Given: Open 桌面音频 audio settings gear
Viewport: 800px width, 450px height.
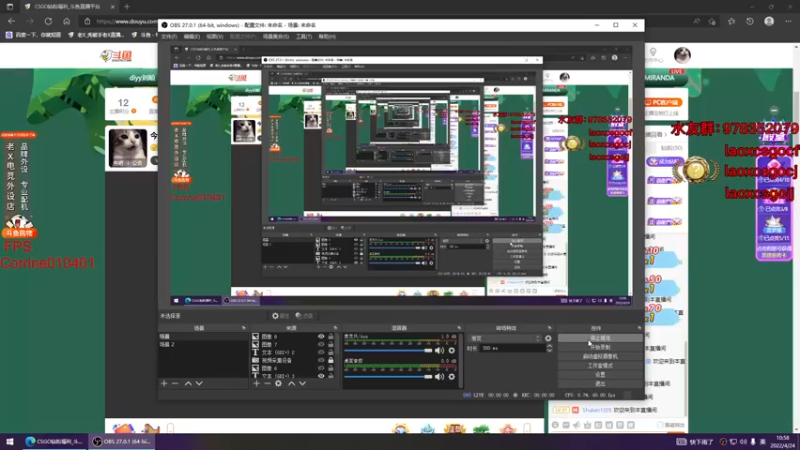Looking at the screenshot, I should tap(452, 377).
